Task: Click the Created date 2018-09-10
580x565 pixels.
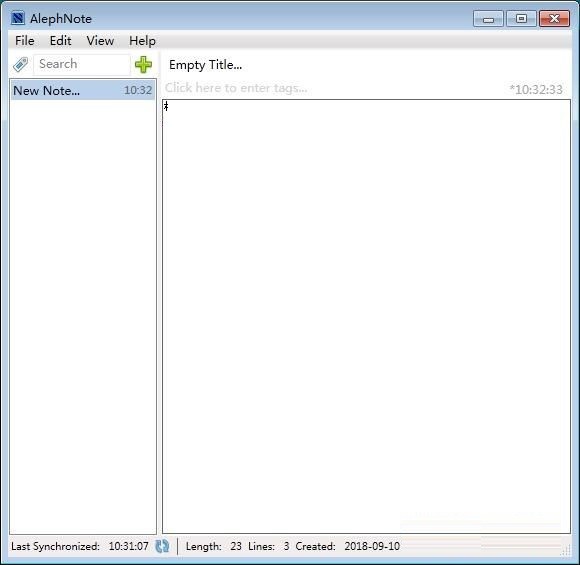Action: pos(372,546)
